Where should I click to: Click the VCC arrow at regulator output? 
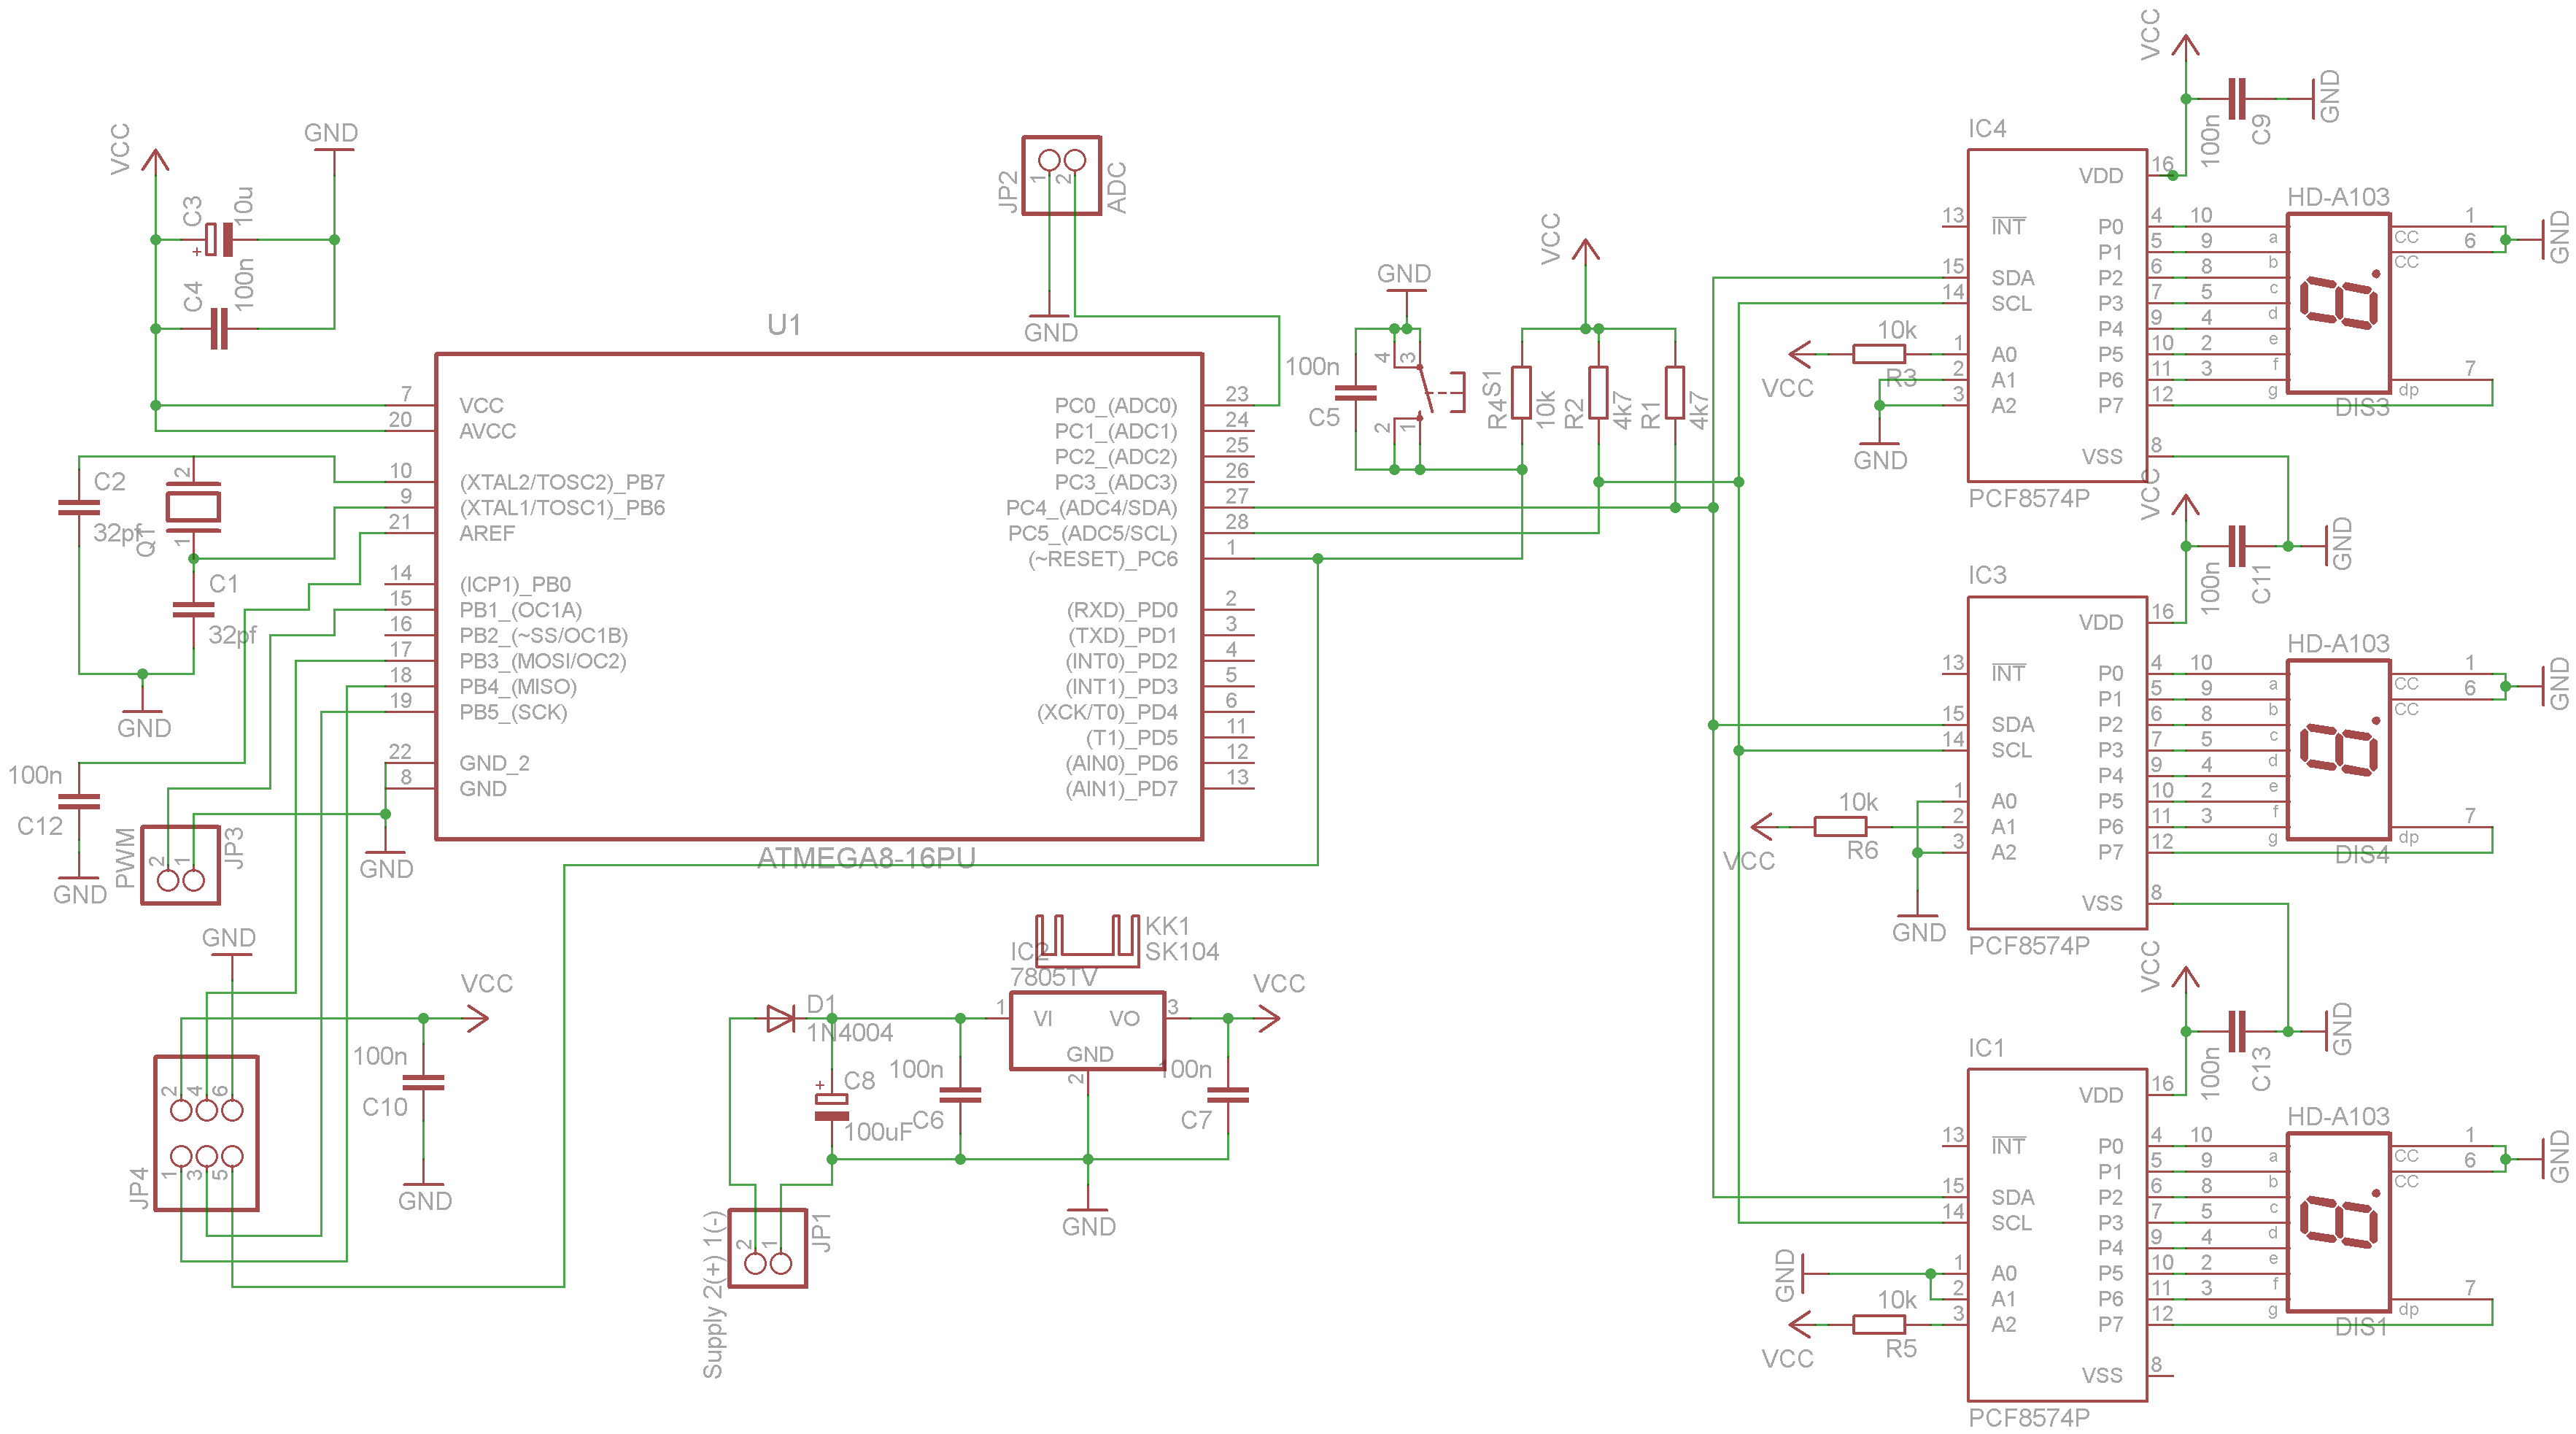(1268, 1019)
